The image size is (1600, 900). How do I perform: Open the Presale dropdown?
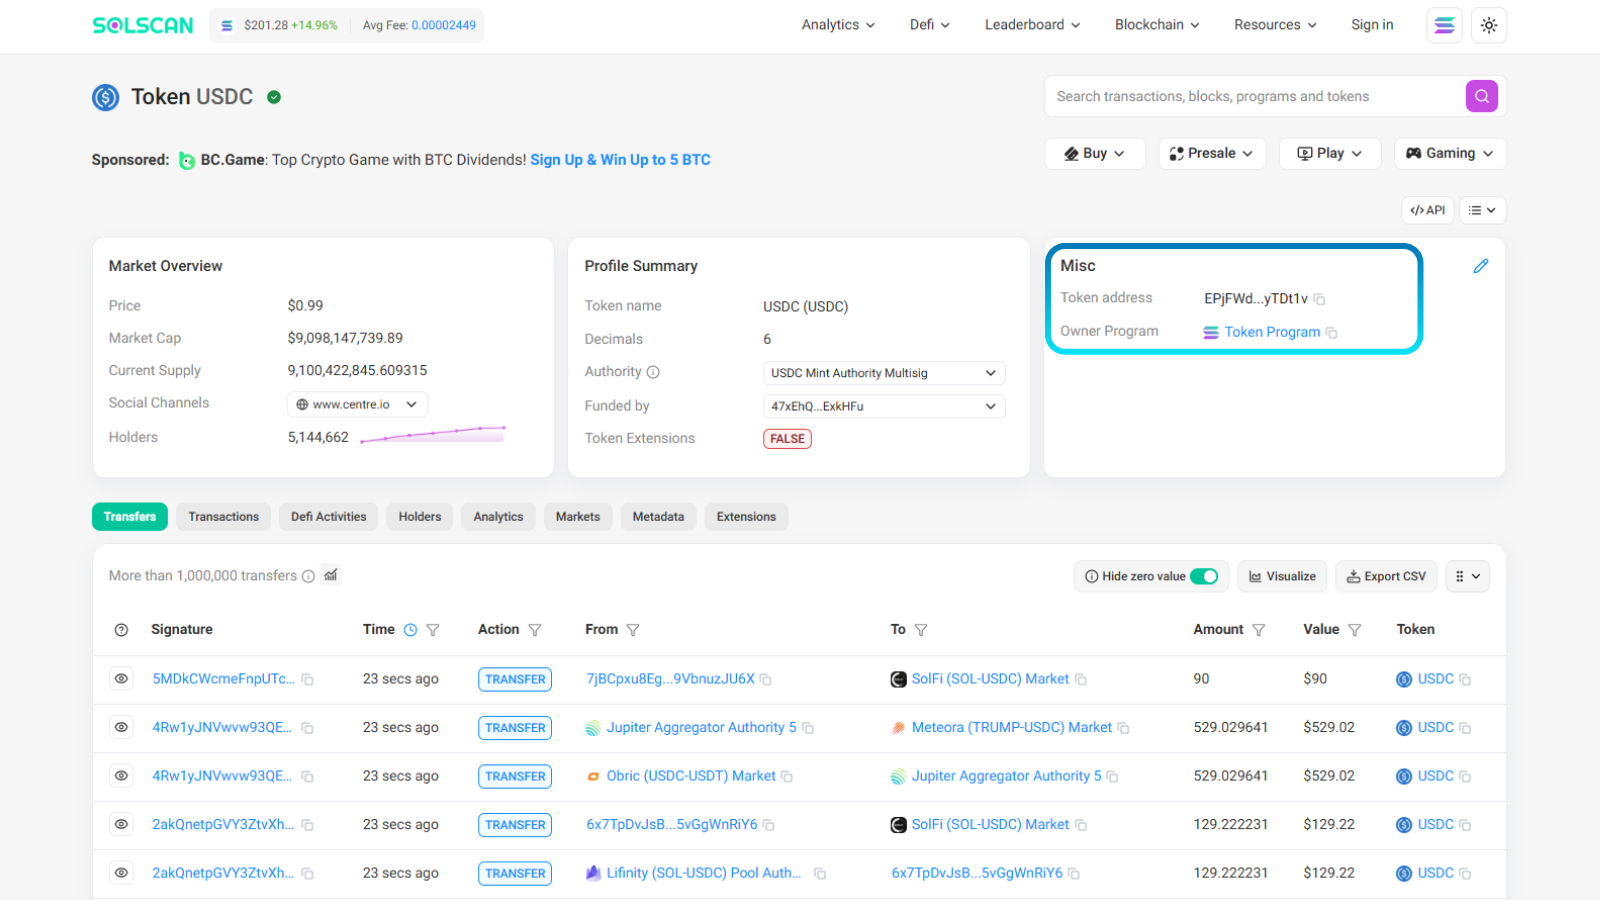tap(1212, 153)
